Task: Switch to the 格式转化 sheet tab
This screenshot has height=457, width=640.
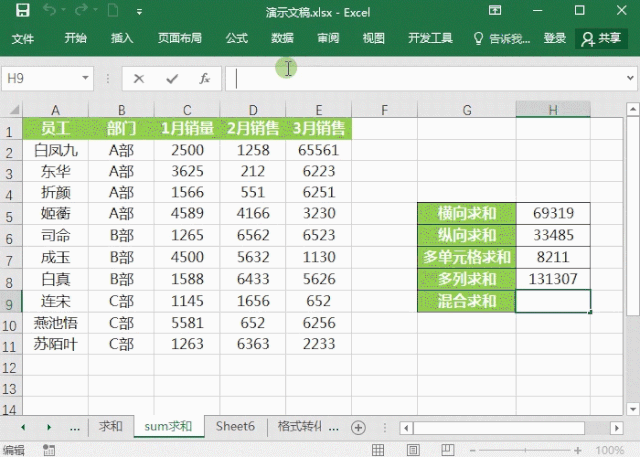Action: click(300, 426)
